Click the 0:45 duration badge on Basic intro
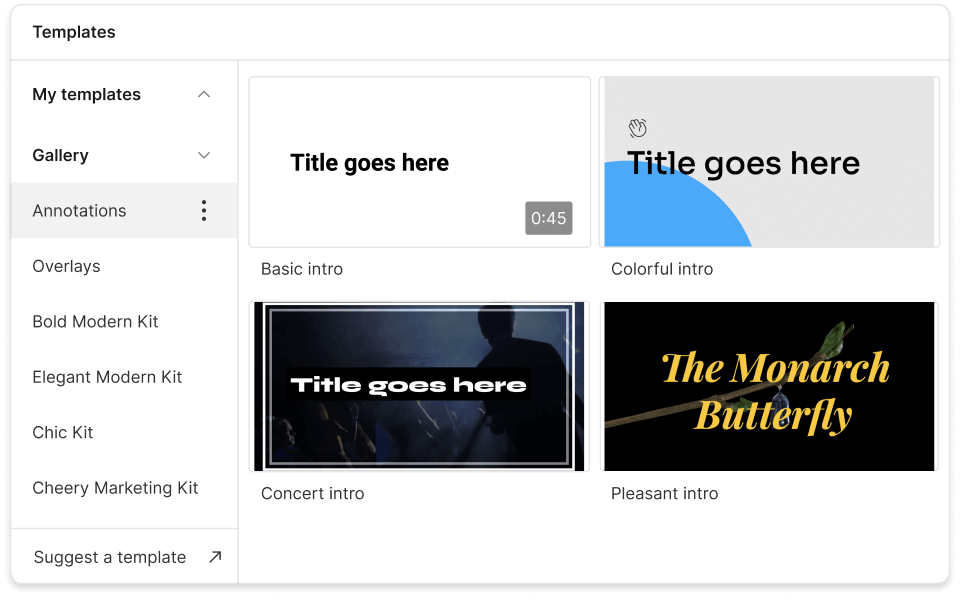Image resolution: width=960 pixels, height=600 pixels. [548, 217]
